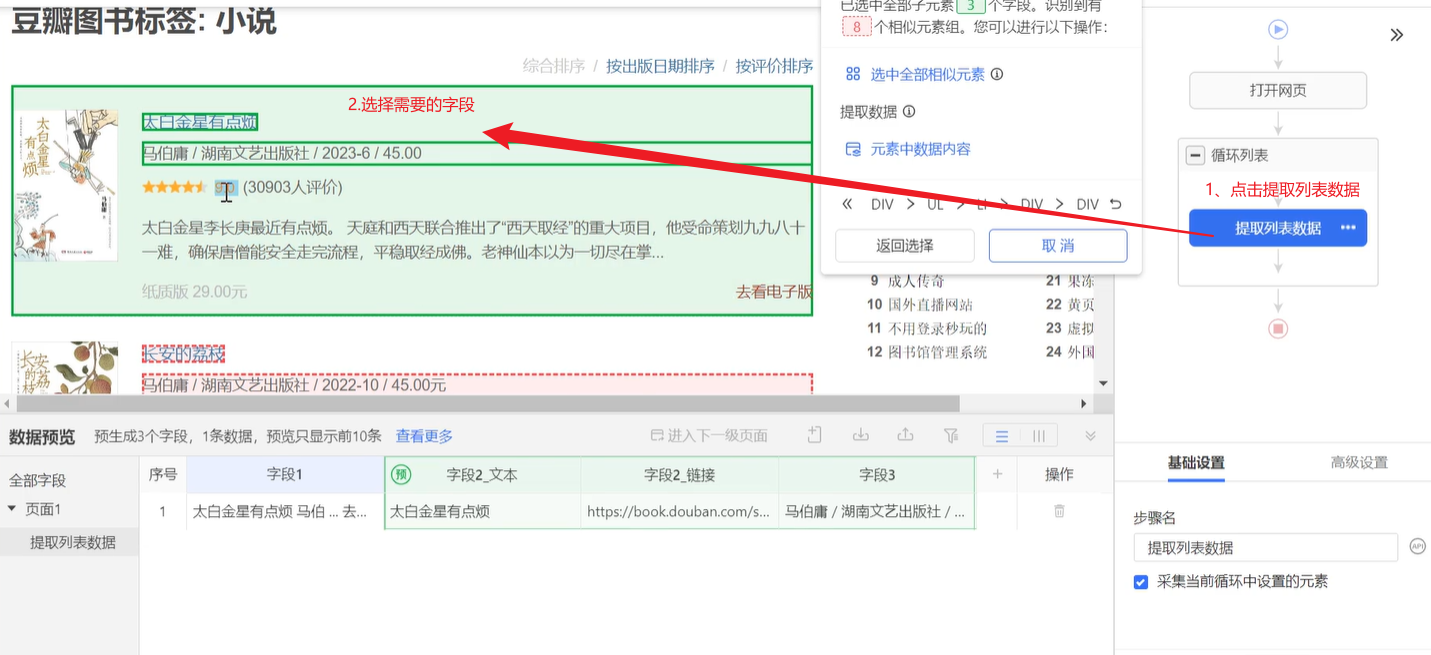This screenshot has width=1431, height=655.
Task: Click the workflow stop (end) node
Action: pos(1277,328)
